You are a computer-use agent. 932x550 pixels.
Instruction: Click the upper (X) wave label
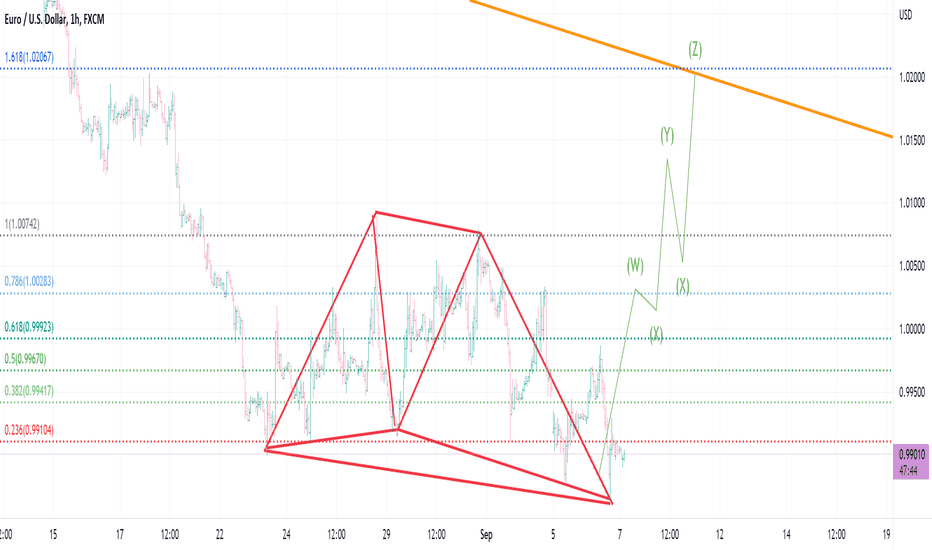click(x=682, y=287)
